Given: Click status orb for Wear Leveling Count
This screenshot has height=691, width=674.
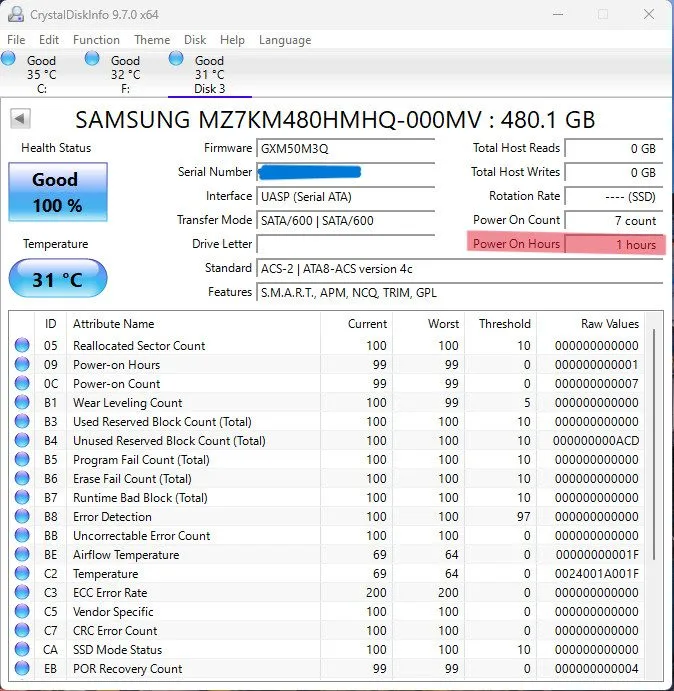Looking at the screenshot, I should coord(22,402).
